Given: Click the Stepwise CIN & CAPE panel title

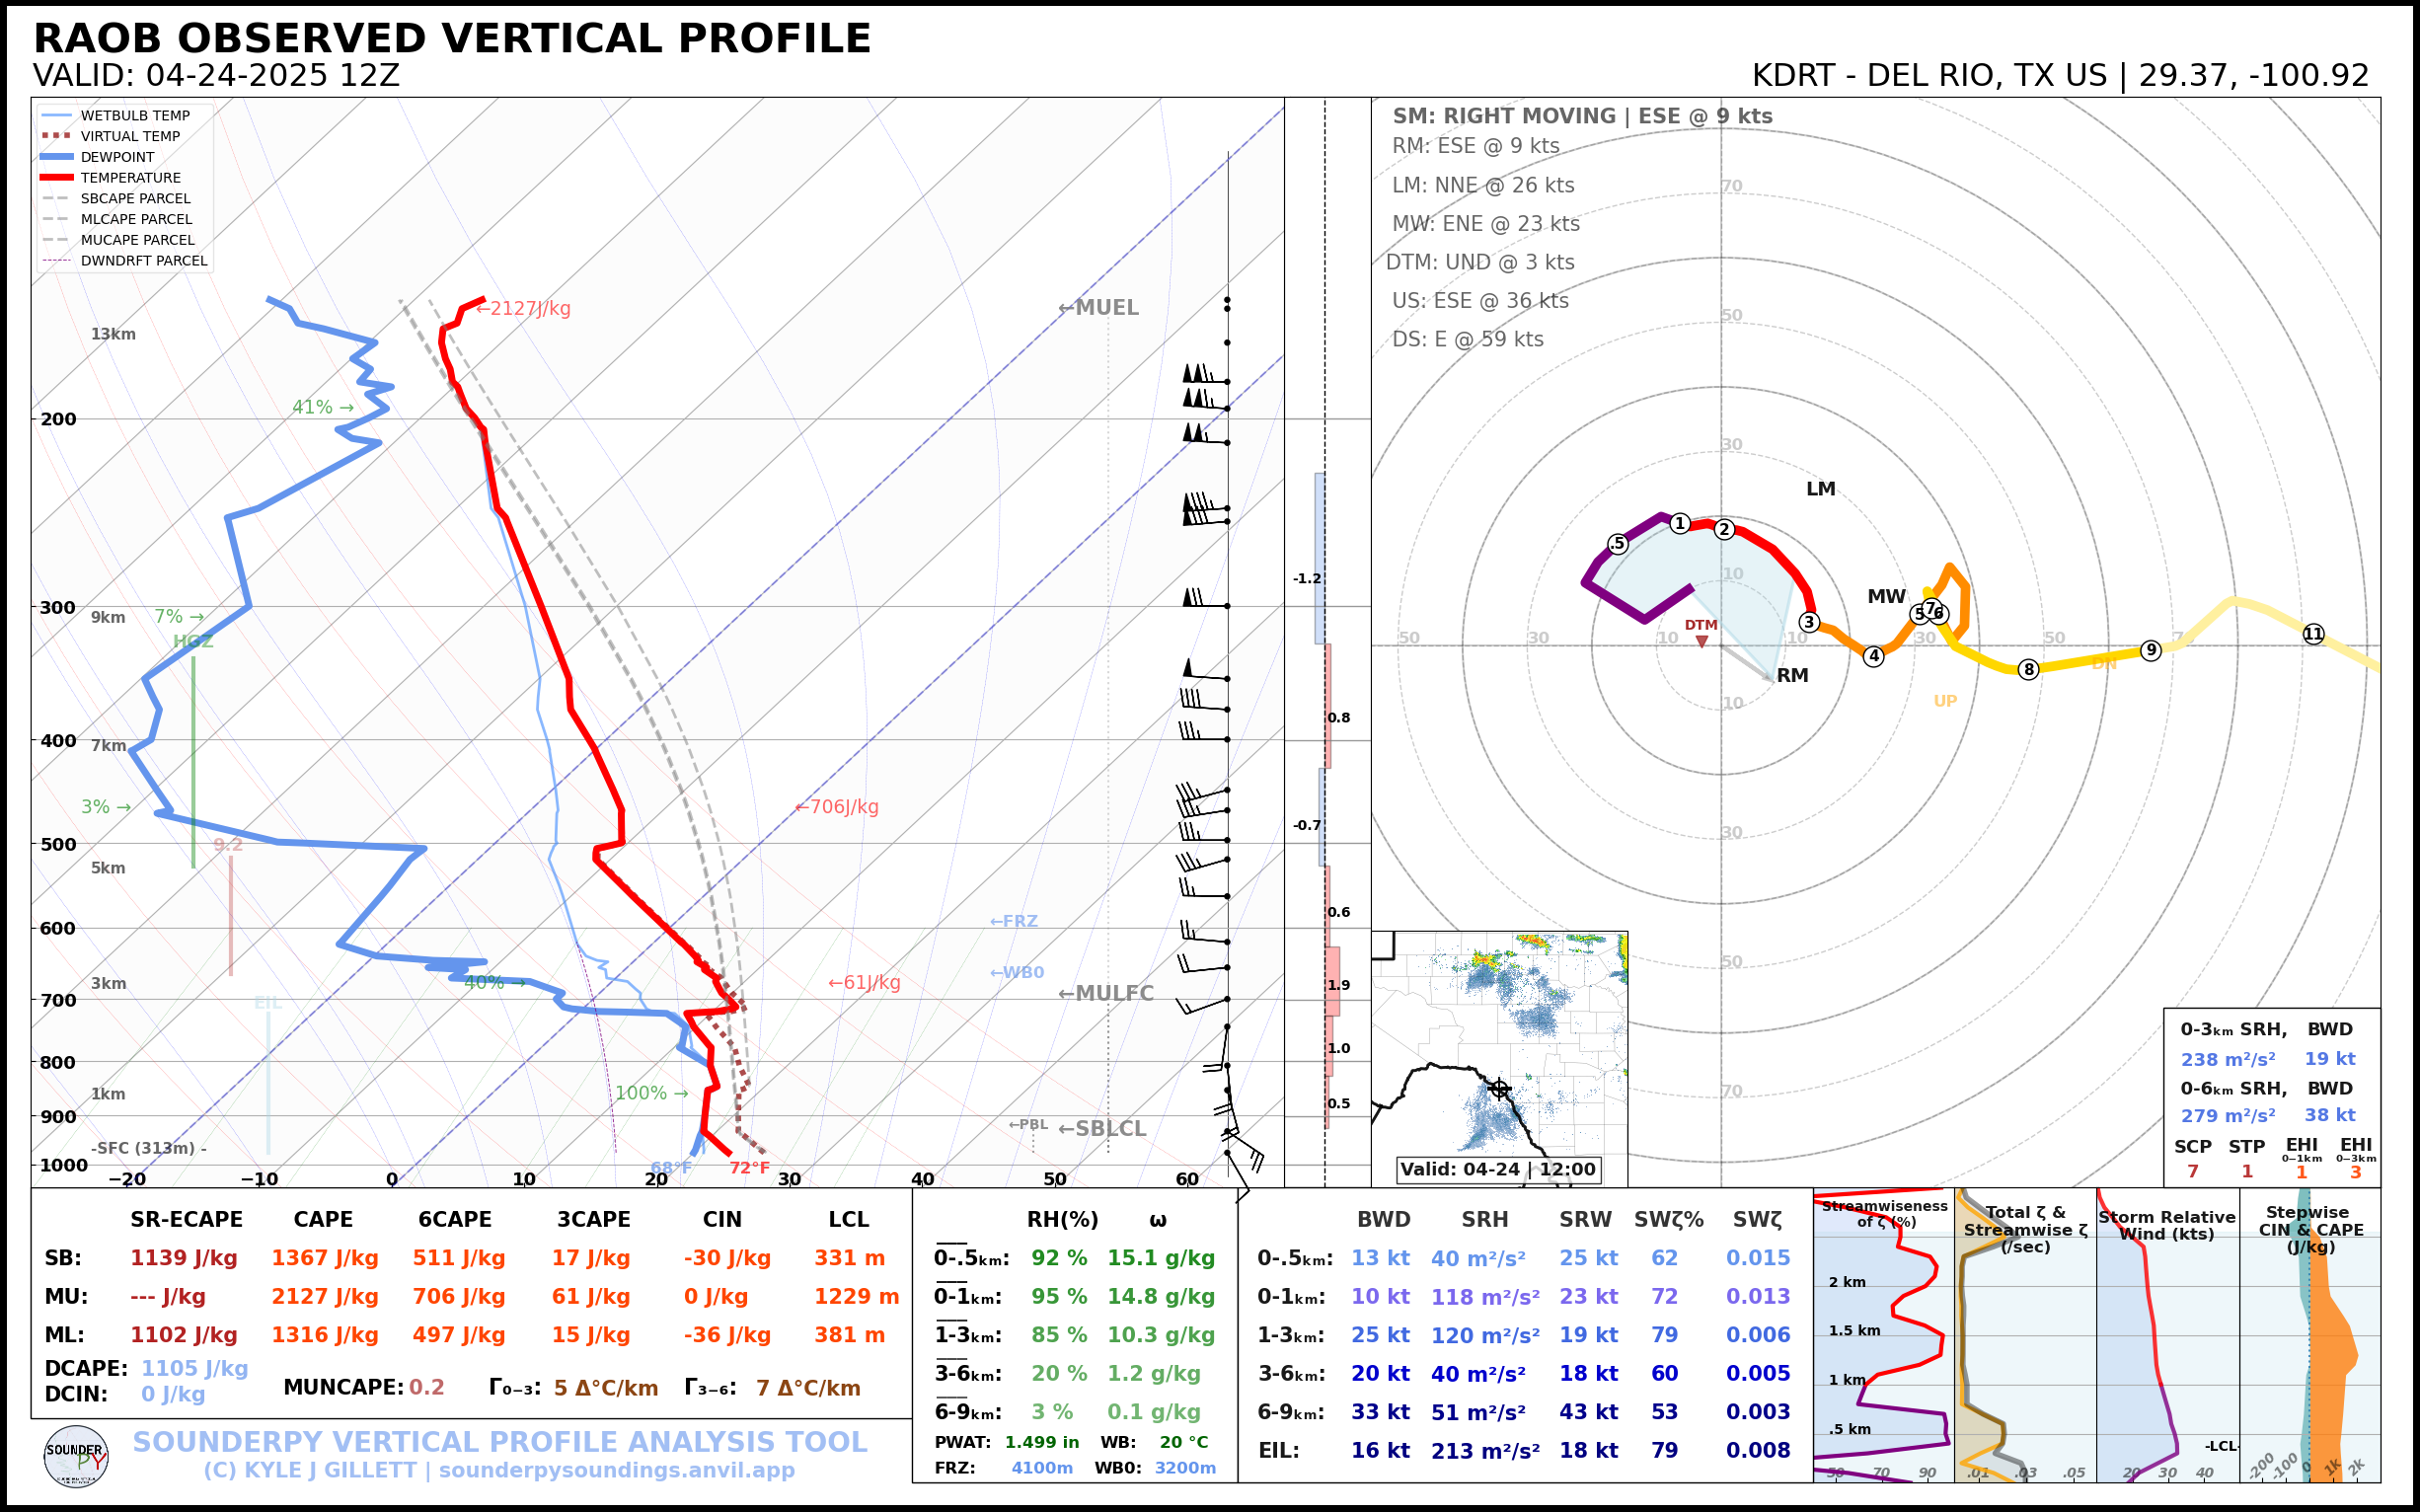Looking at the screenshot, I should click(x=2310, y=1229).
